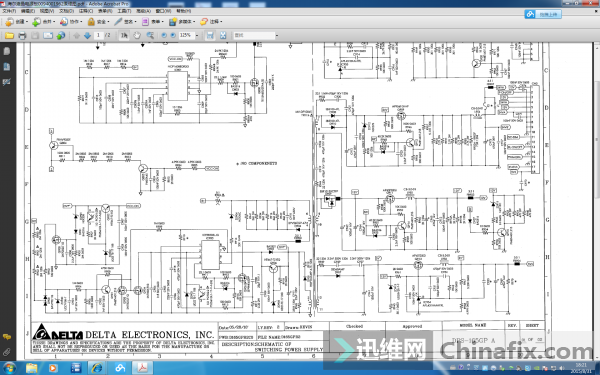Click the Open folder icon in toolbar

(9, 36)
